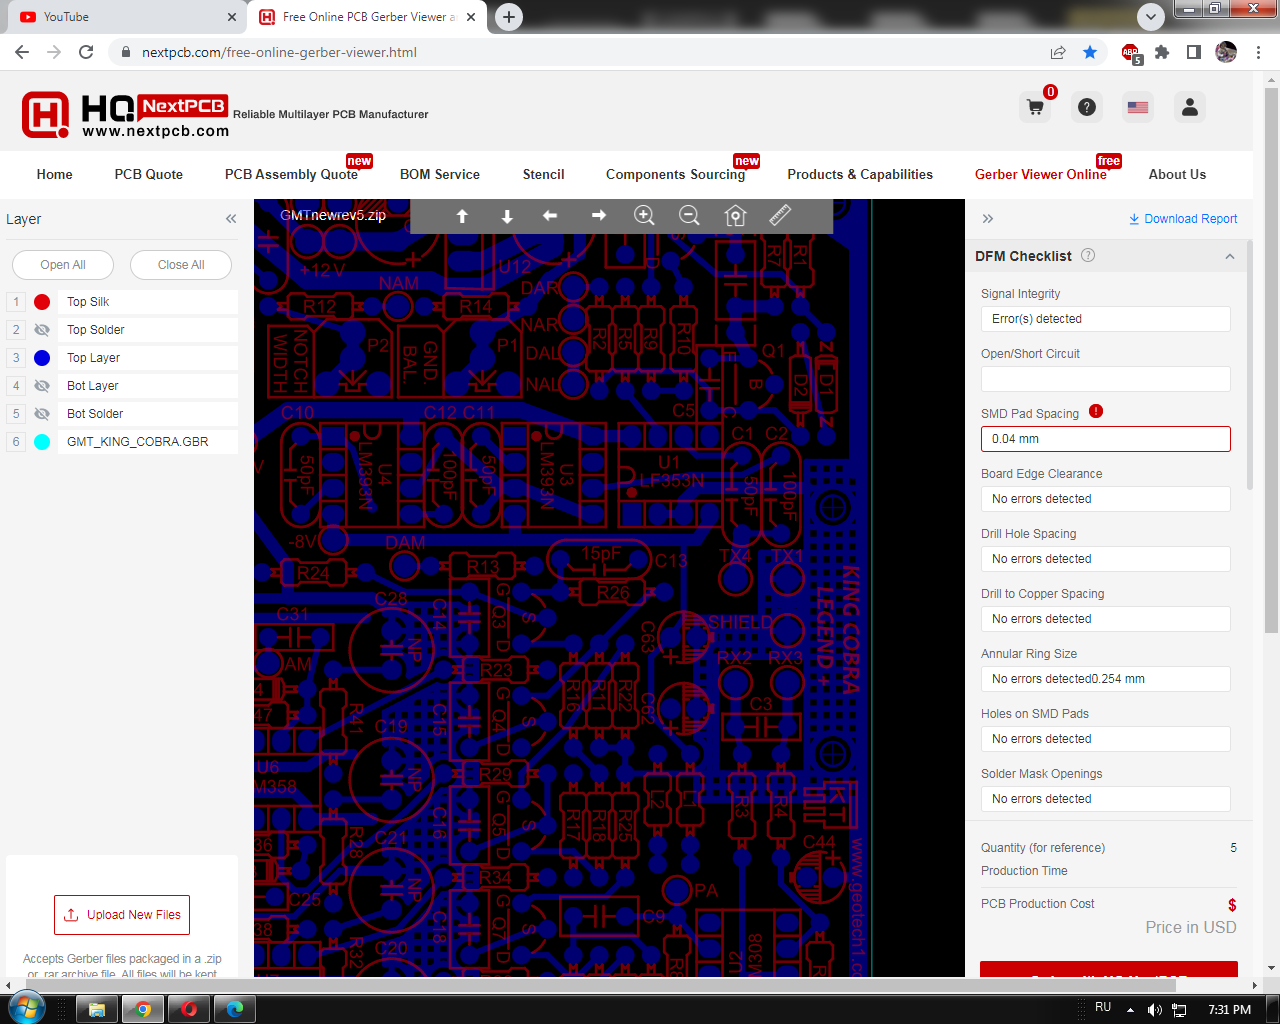Open Components Sourcing page
The height and width of the screenshot is (1024, 1280).
[x=676, y=174]
